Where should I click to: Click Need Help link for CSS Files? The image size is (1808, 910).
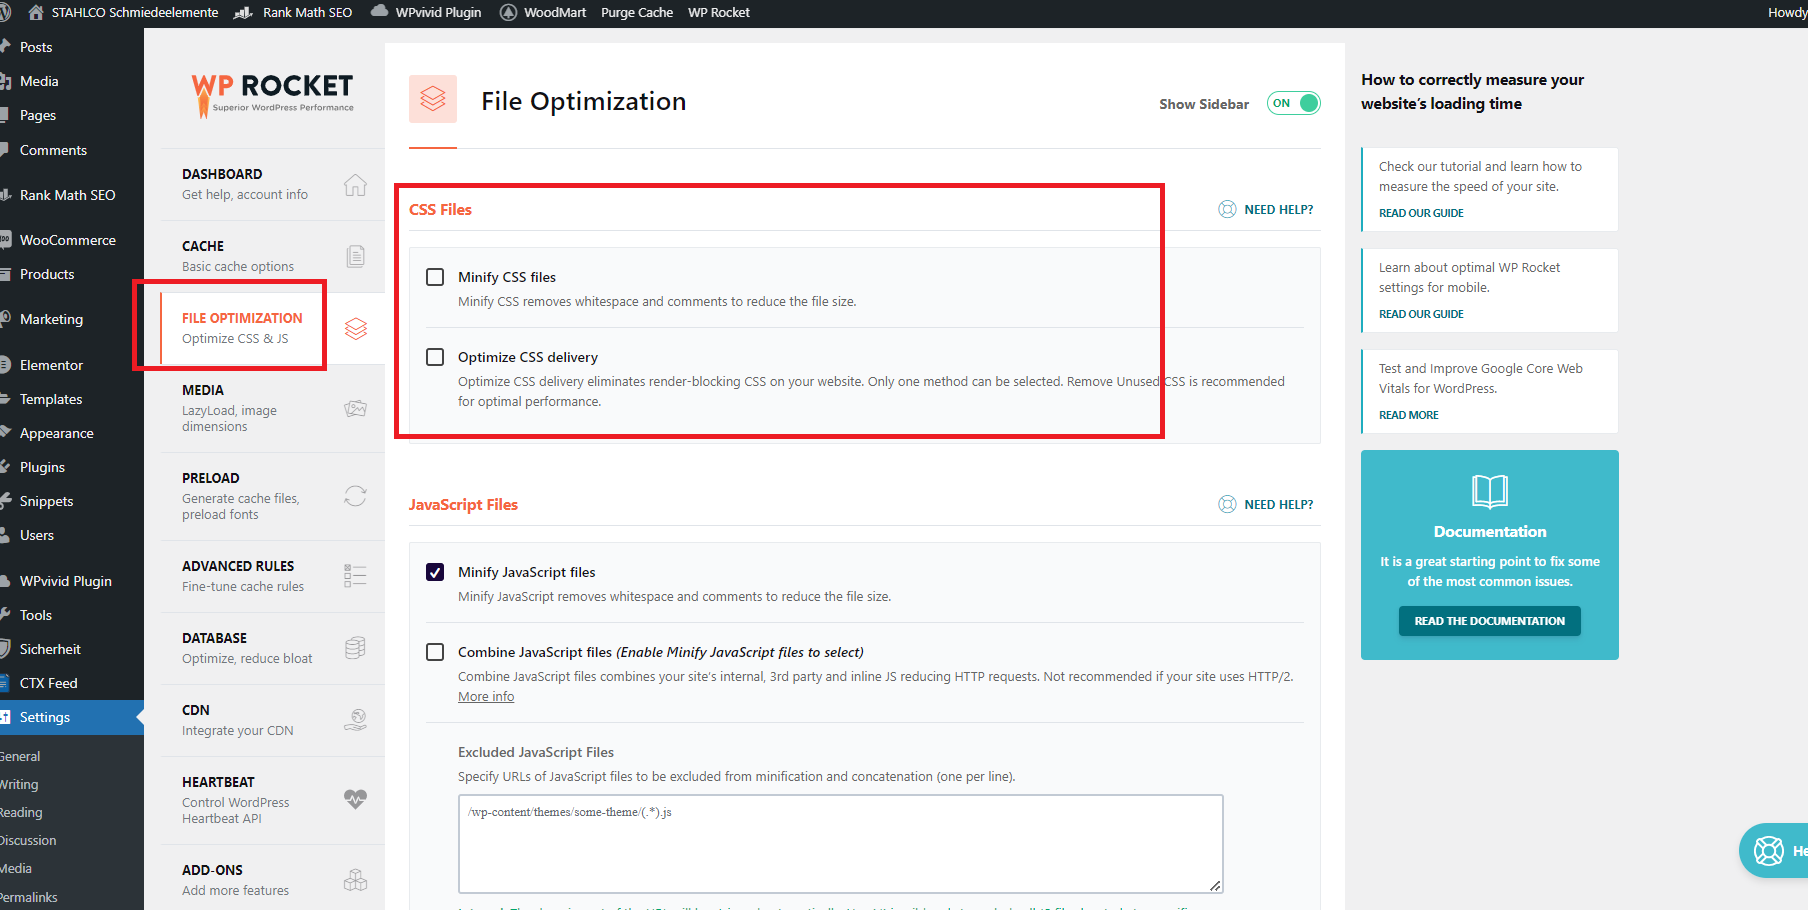[x=1279, y=209]
